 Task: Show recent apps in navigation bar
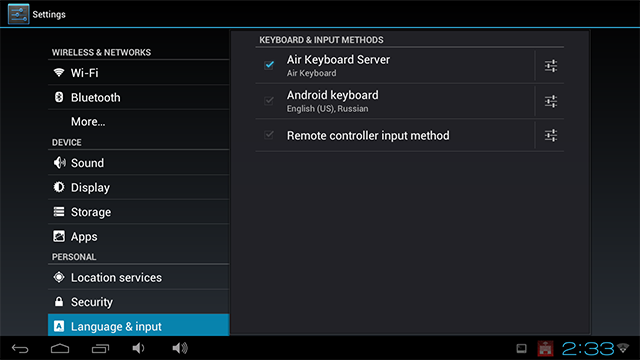click(x=100, y=348)
